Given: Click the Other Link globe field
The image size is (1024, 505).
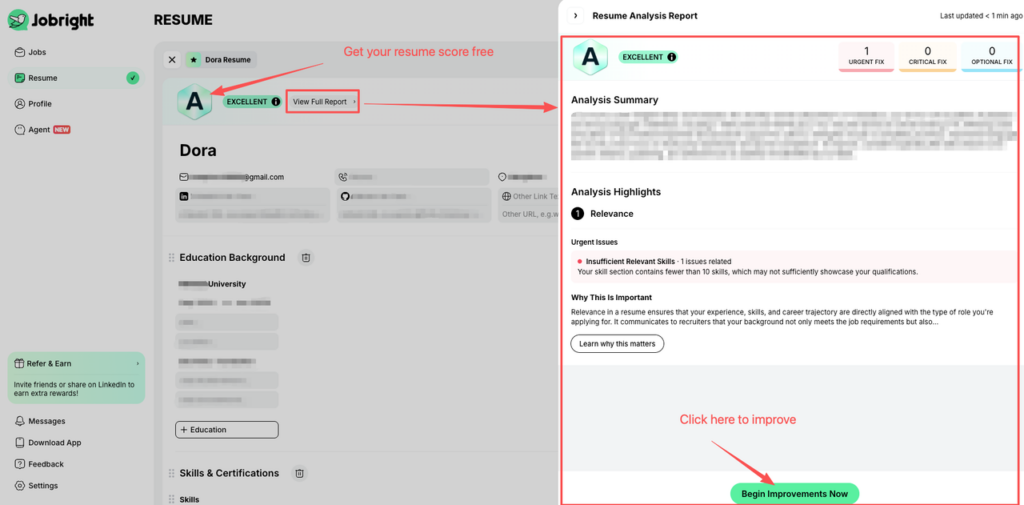Looking at the screenshot, I should (x=529, y=196).
